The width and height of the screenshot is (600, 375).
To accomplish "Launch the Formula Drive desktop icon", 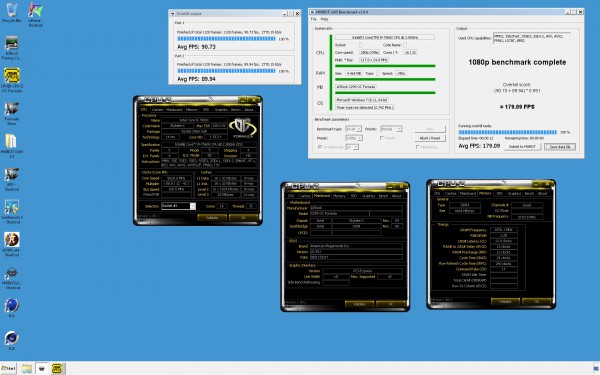I will tap(11, 113).
